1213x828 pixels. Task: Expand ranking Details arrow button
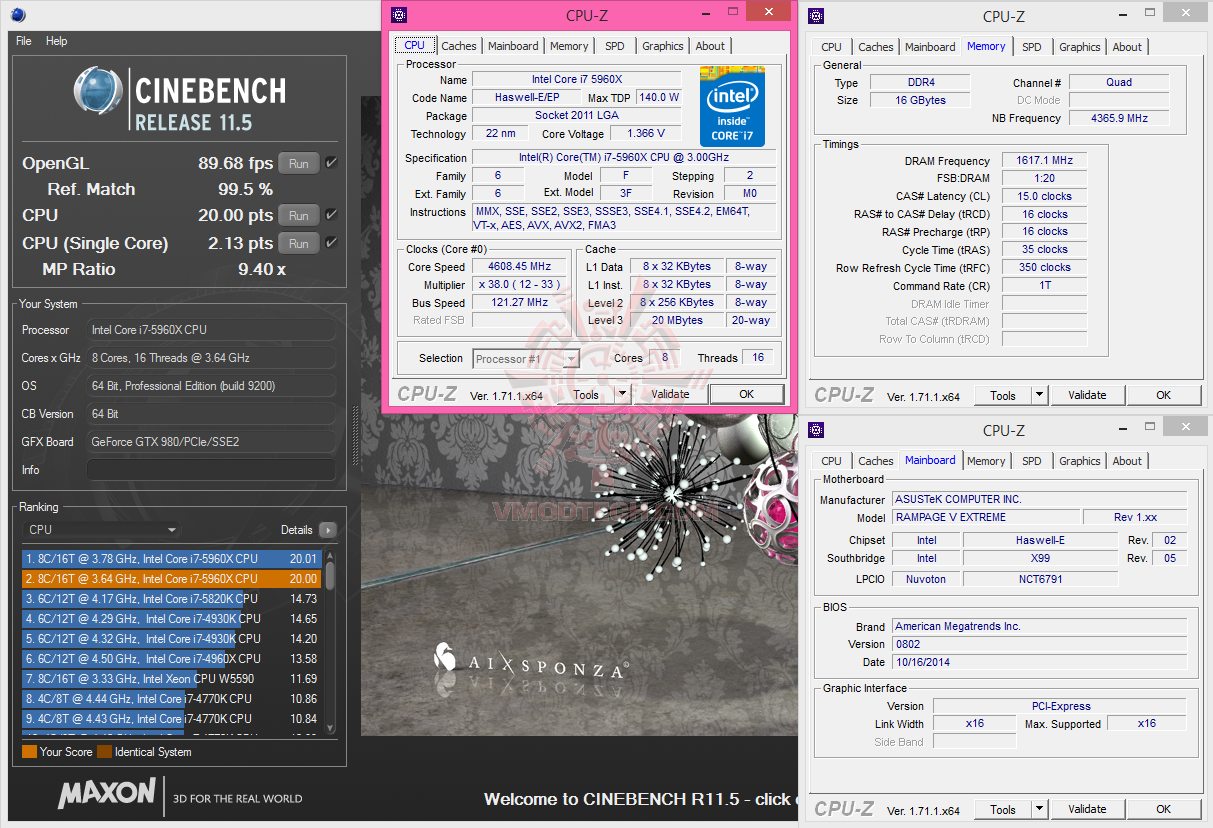point(327,530)
